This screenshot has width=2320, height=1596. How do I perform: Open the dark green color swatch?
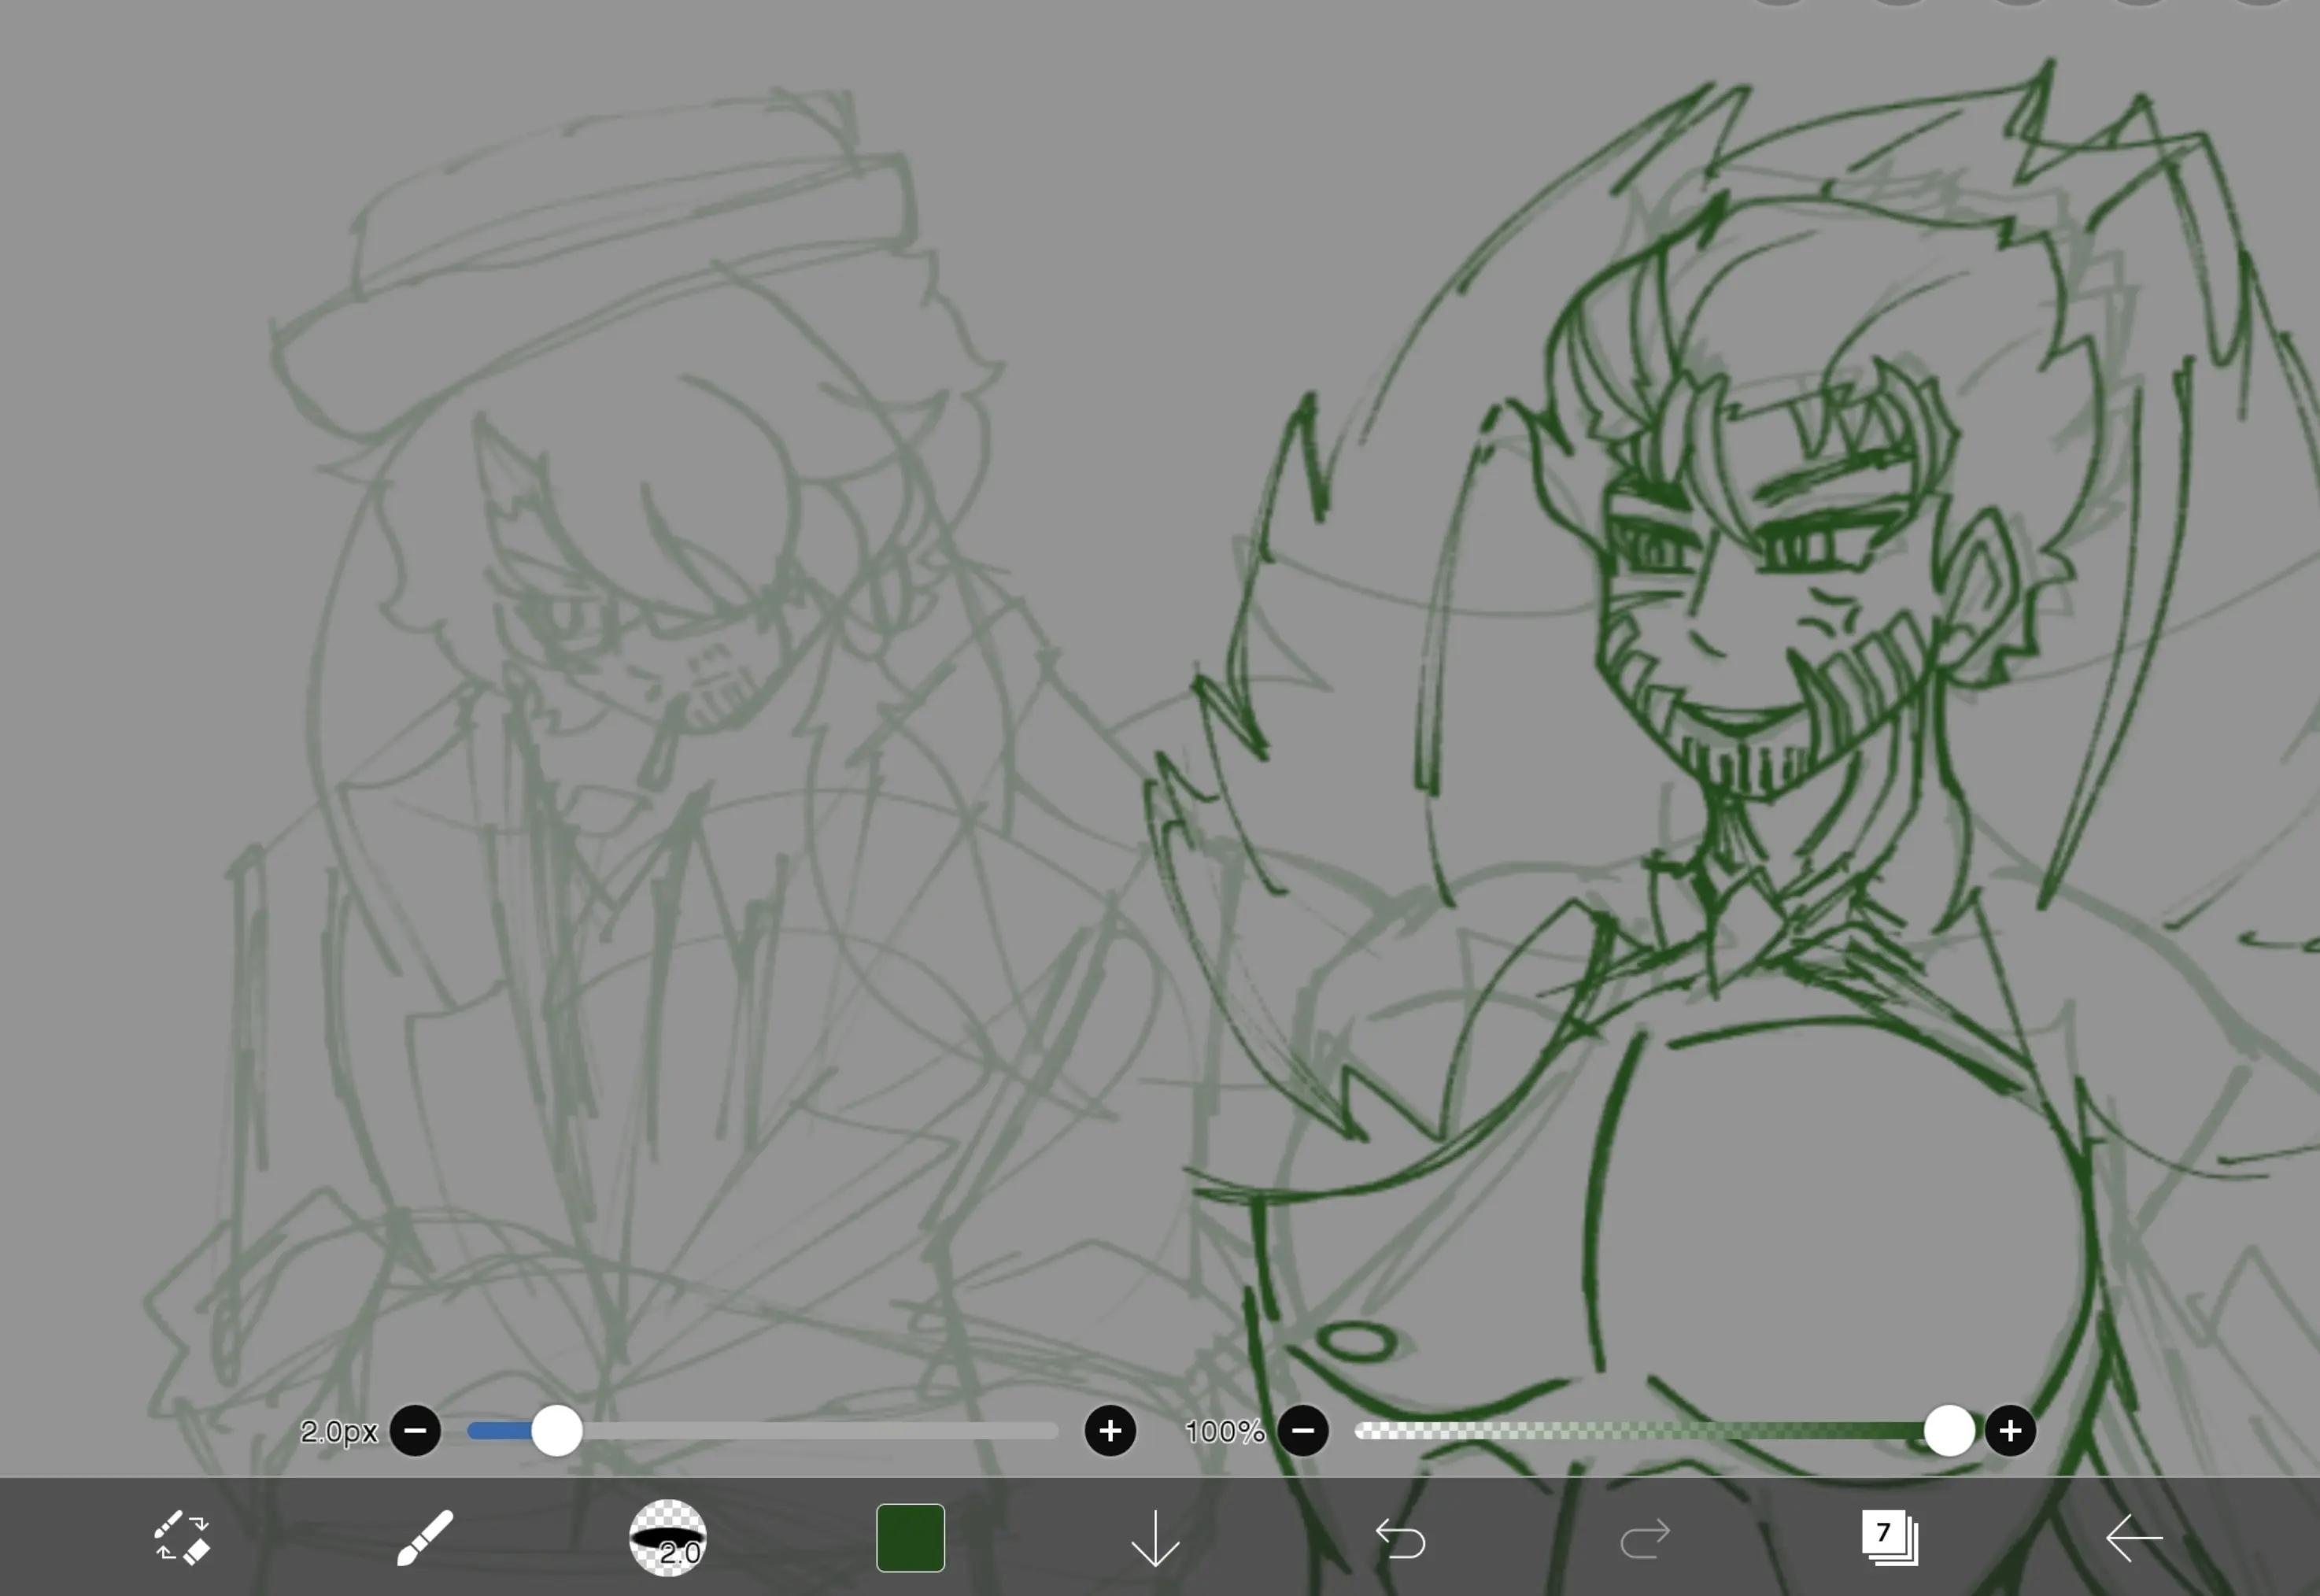910,1538
